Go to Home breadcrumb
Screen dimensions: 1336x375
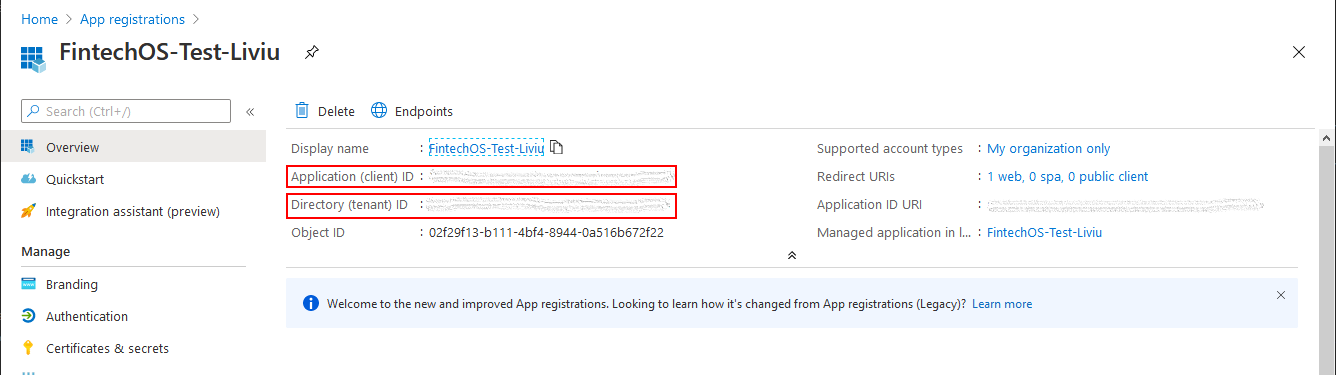click(39, 19)
